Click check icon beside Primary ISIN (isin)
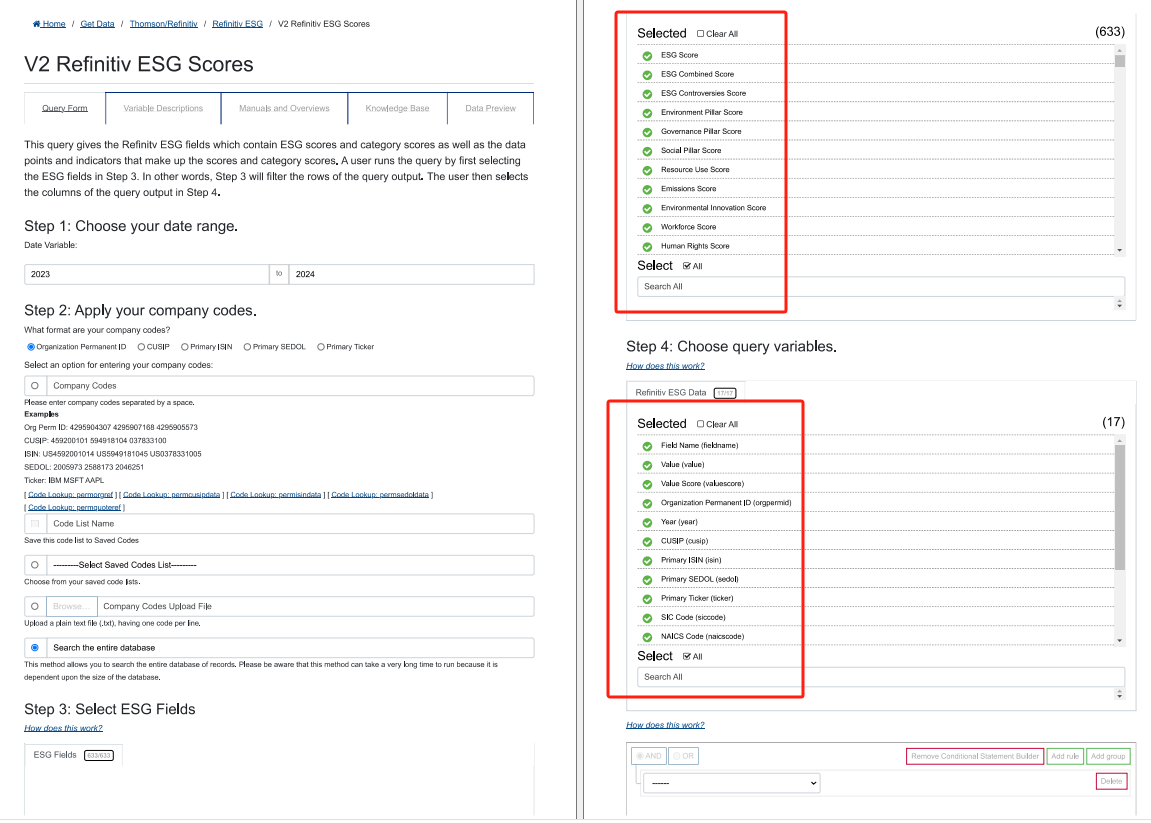 tap(647, 561)
